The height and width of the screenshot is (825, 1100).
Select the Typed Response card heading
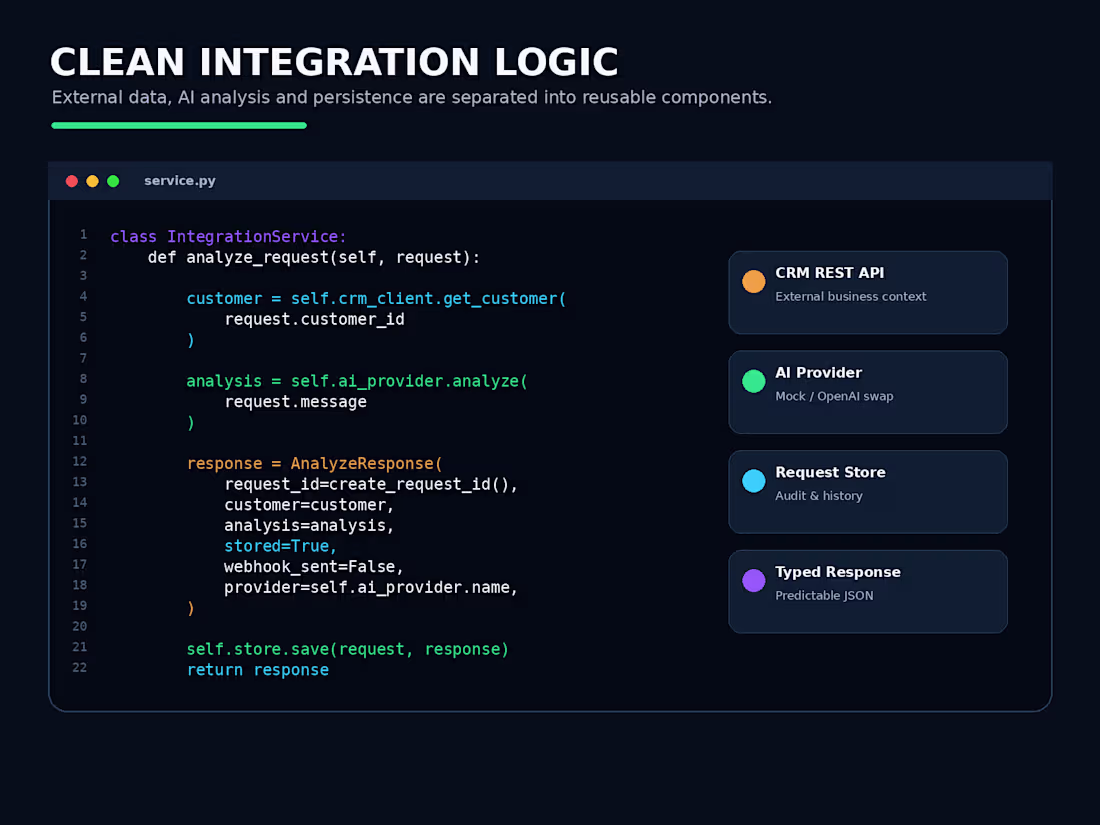[838, 572]
